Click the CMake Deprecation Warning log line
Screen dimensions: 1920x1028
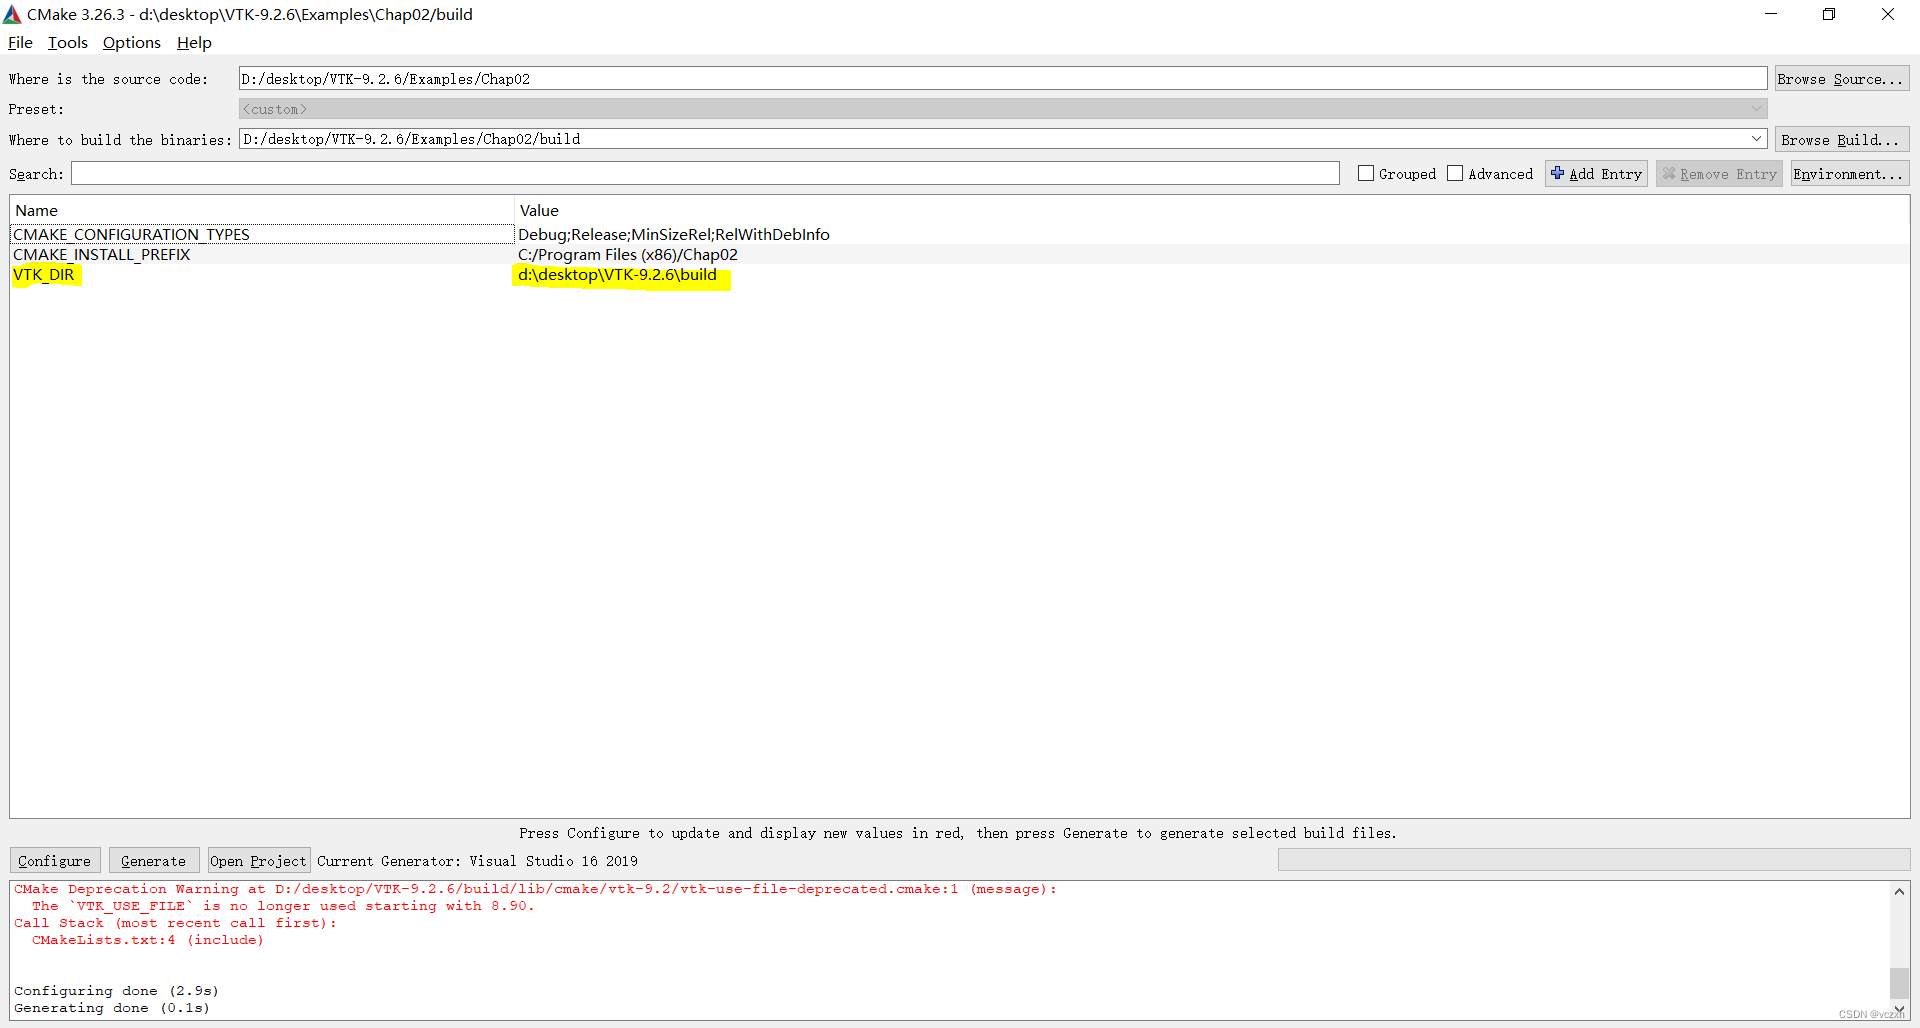(x=535, y=888)
